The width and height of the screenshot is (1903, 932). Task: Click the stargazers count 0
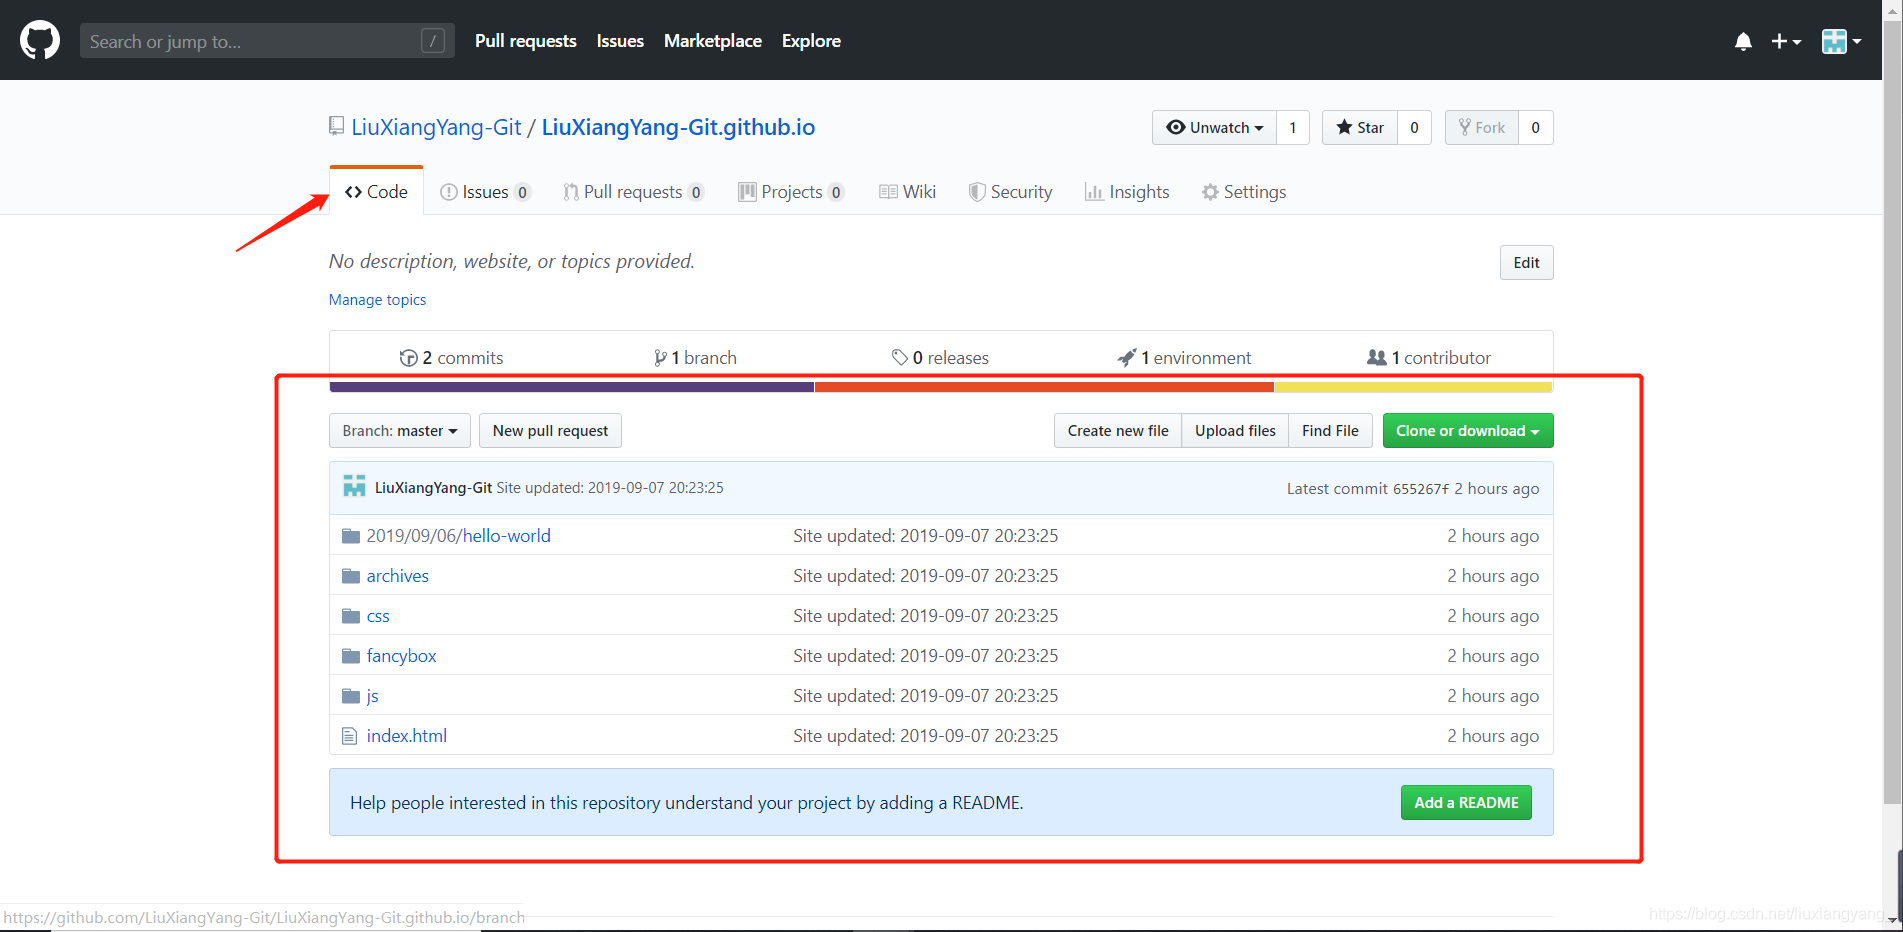[1414, 127]
